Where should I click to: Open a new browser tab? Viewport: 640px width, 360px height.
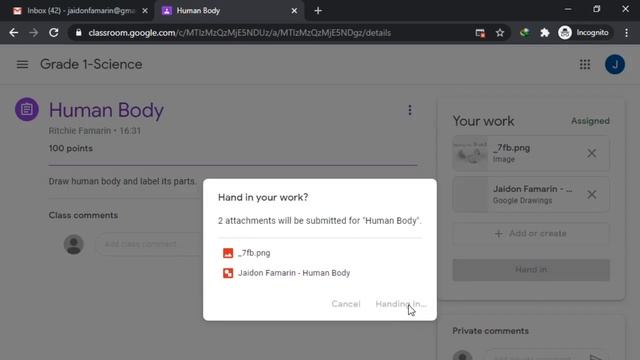pyautogui.click(x=318, y=11)
